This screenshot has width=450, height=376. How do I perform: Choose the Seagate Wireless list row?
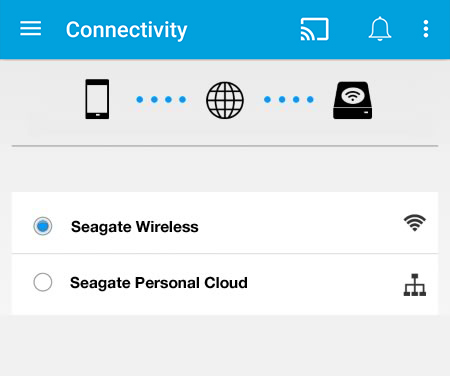(225, 223)
